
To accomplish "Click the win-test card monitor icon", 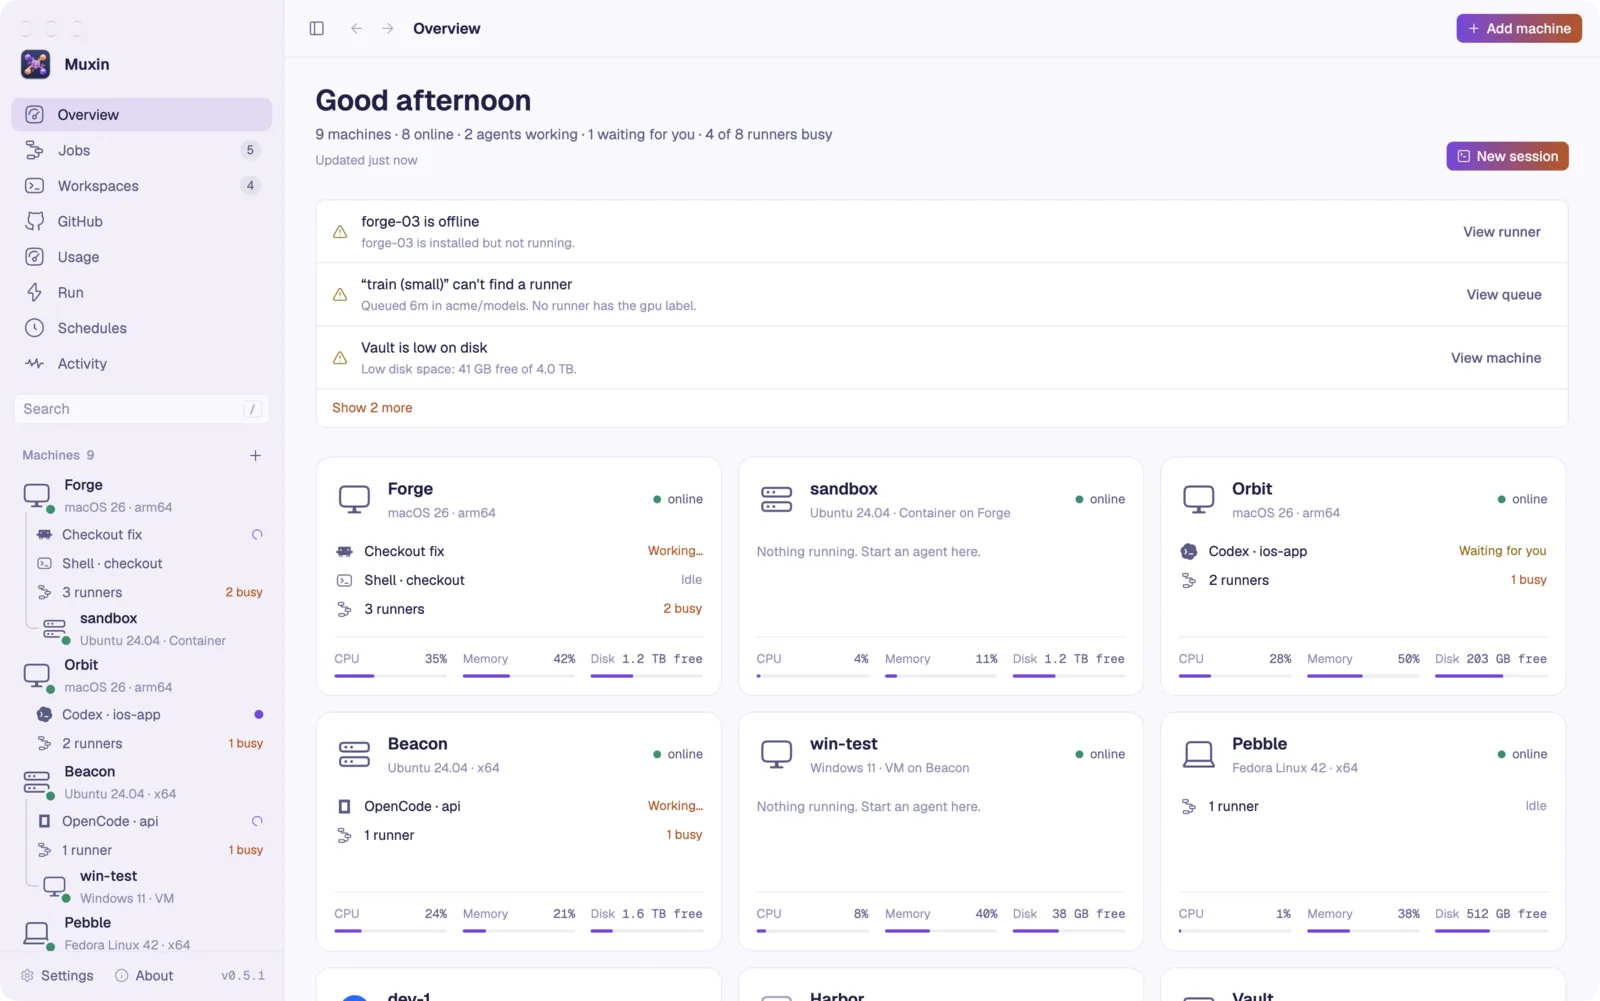I will pyautogui.click(x=776, y=754).
